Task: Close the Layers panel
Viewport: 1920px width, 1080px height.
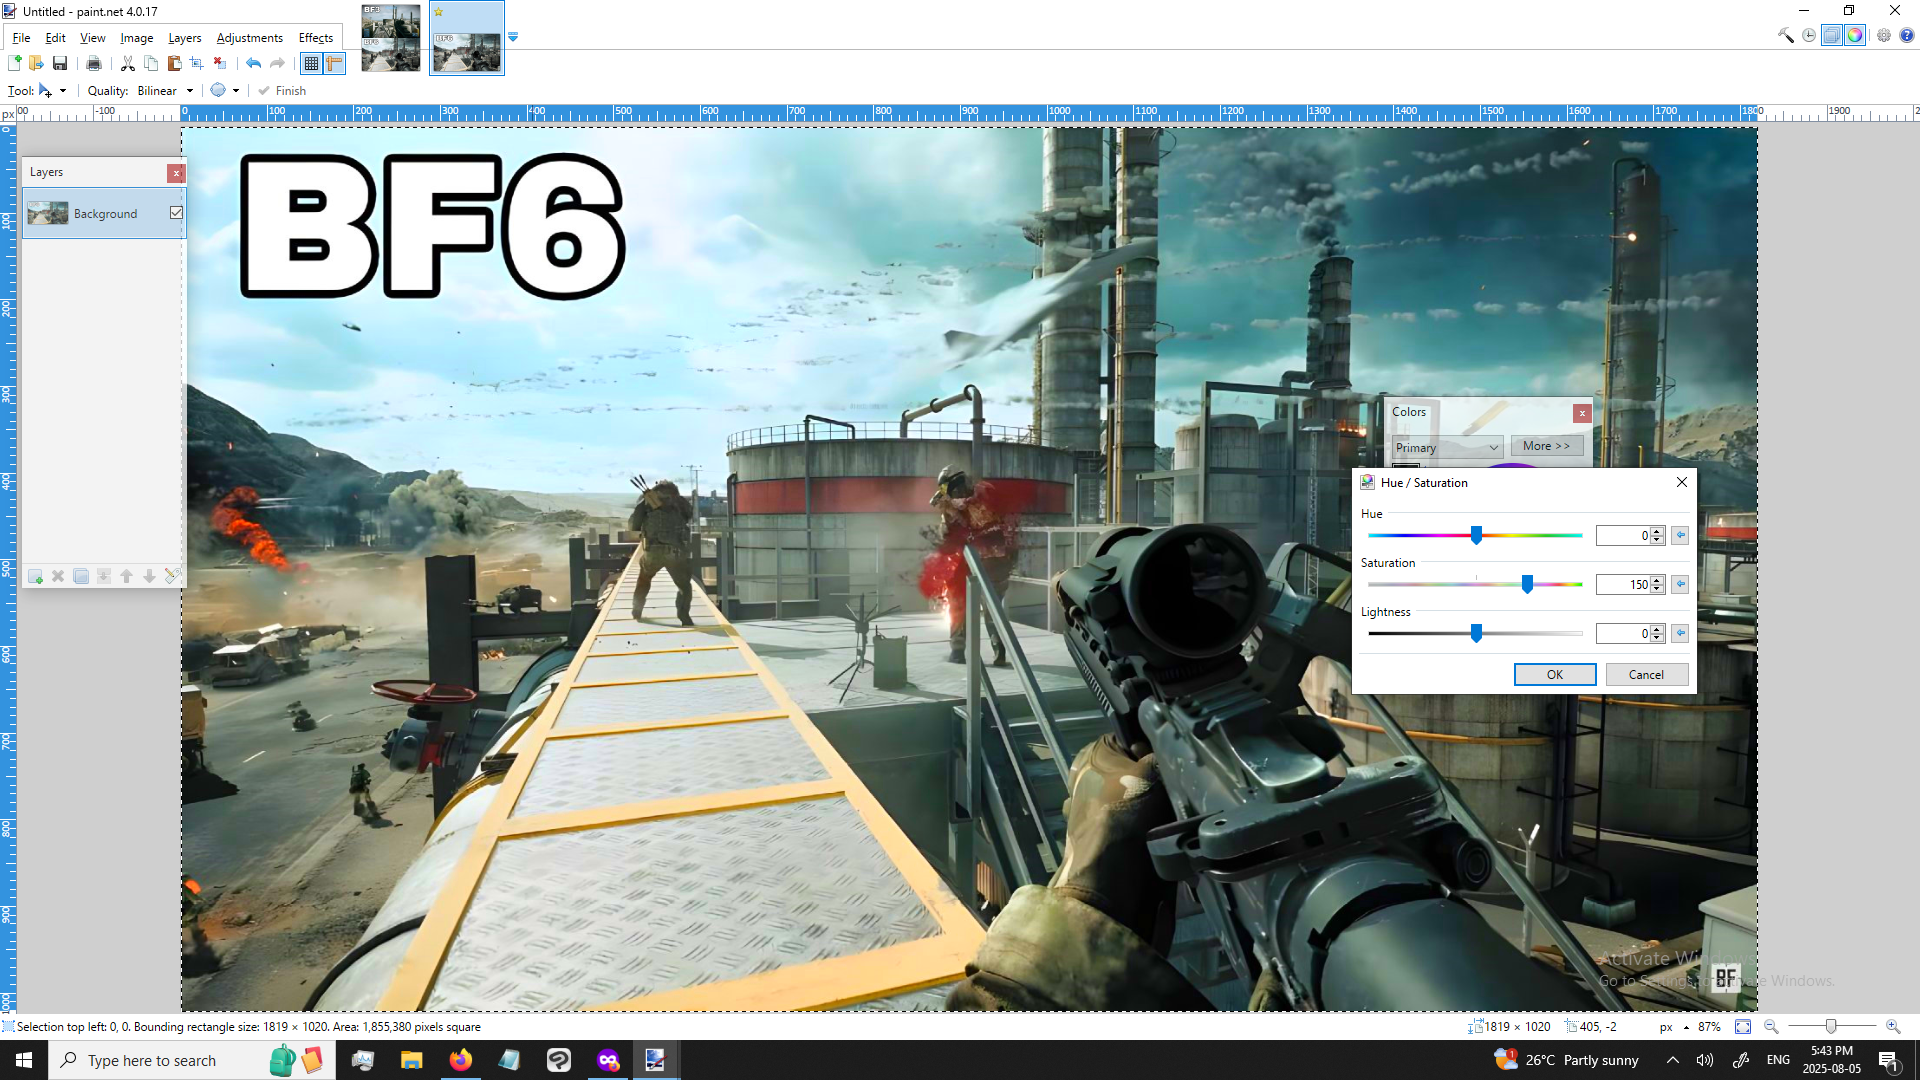Action: [176, 173]
